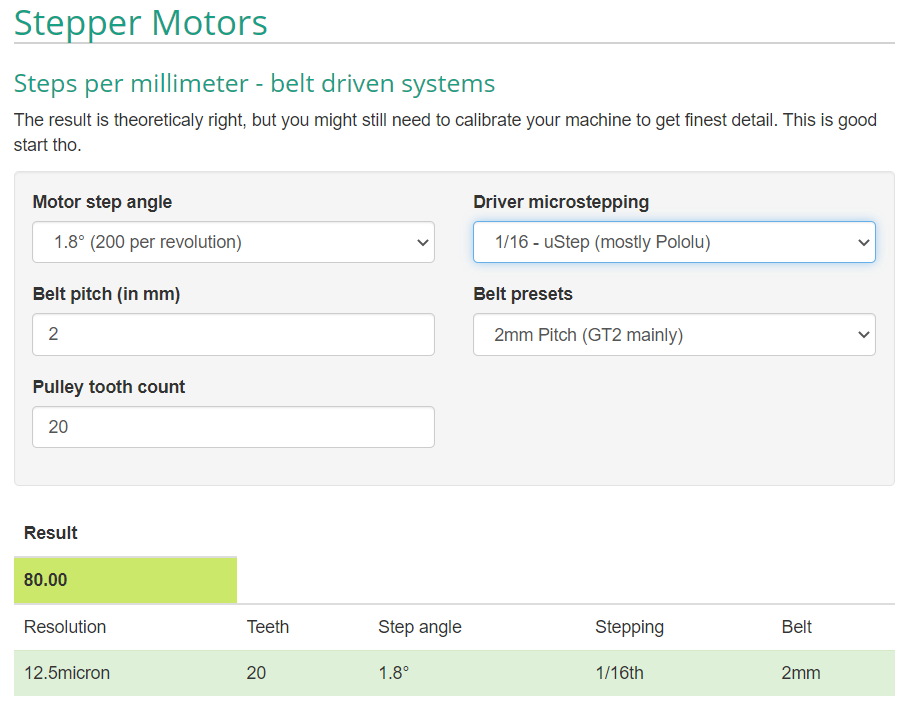Click the Motor step angle label
This screenshot has width=904, height=706.
click(x=102, y=202)
